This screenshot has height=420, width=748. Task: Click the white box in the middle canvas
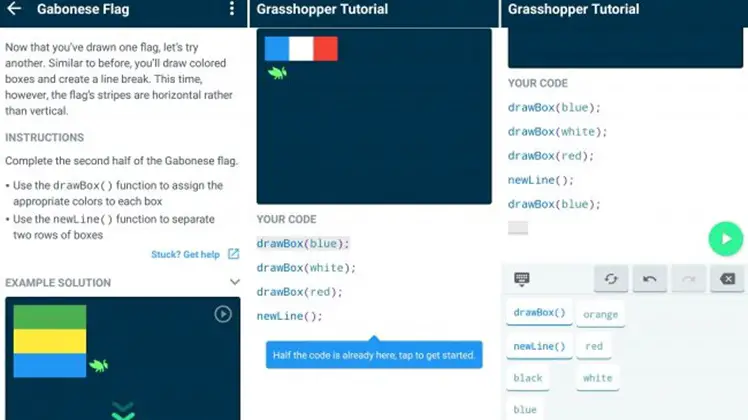301,49
